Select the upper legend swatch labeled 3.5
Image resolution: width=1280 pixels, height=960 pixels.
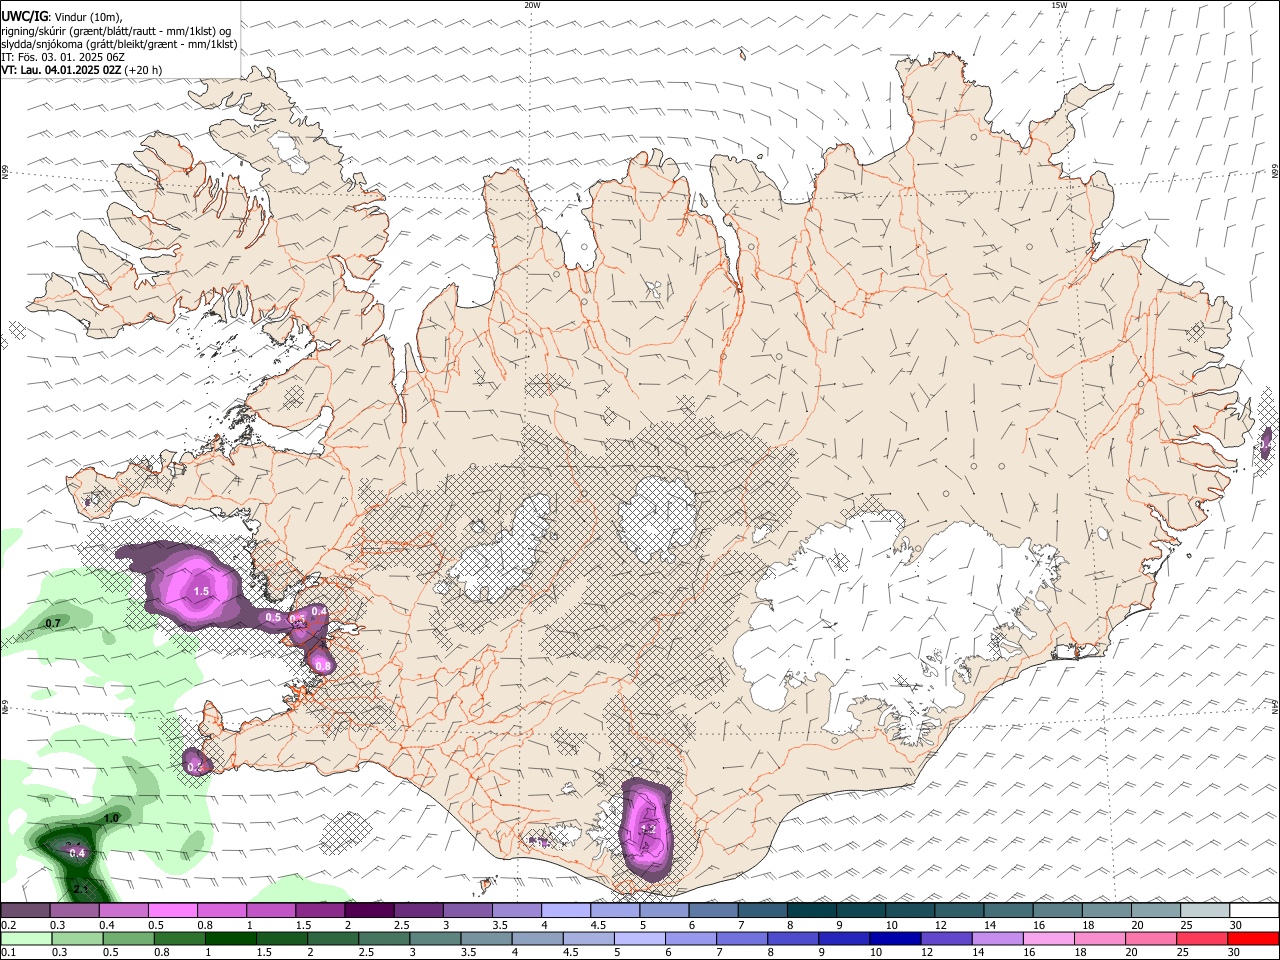[517, 910]
